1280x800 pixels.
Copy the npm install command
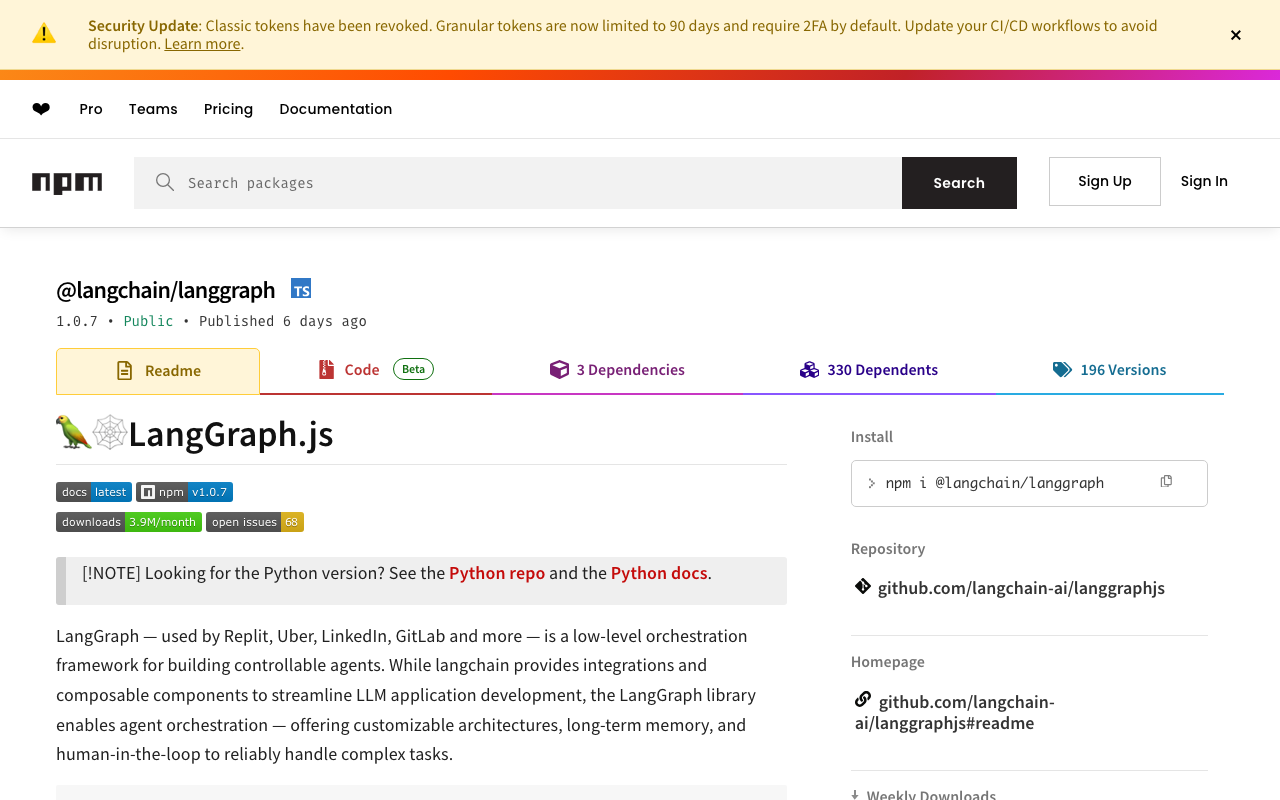[x=1166, y=482]
